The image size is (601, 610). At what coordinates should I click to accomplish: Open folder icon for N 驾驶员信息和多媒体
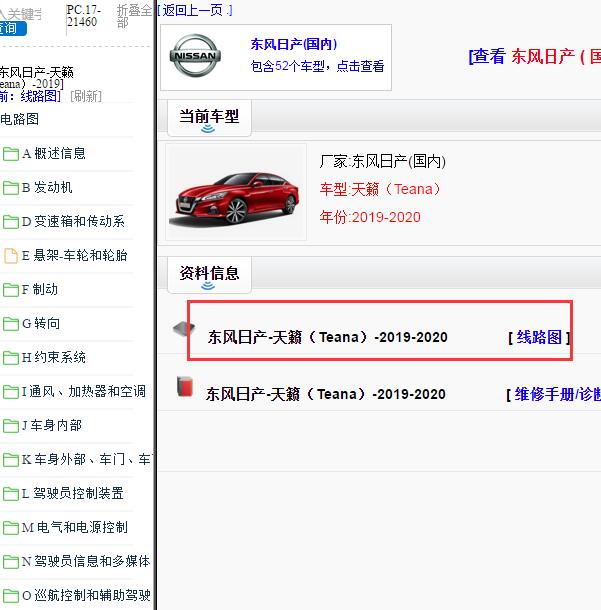(x=11, y=562)
